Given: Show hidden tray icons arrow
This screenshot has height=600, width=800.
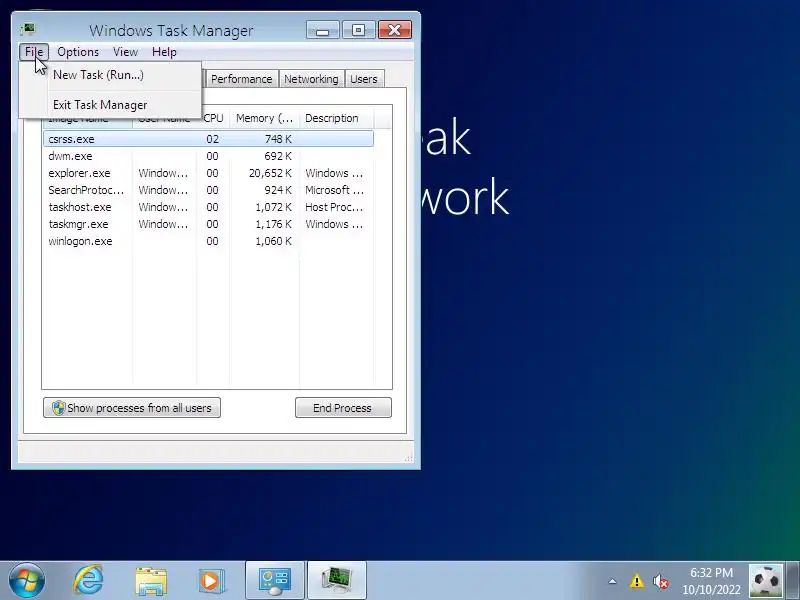Looking at the screenshot, I should click(x=612, y=581).
